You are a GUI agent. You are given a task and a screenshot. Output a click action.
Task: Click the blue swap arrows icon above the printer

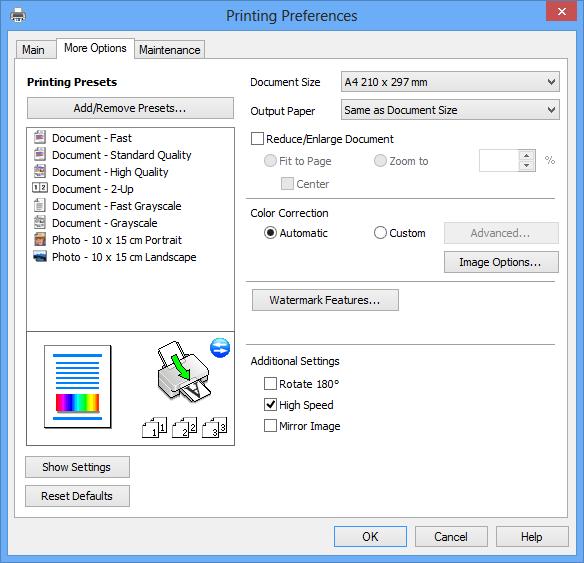pos(220,348)
